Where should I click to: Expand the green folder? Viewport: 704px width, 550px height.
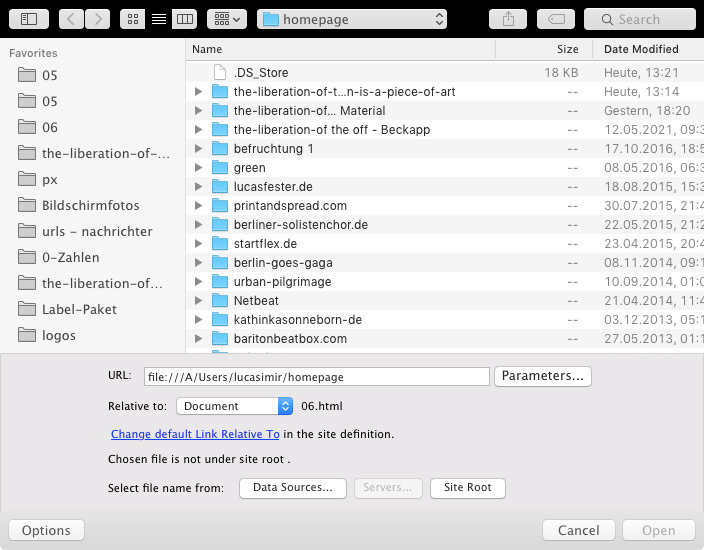(x=198, y=167)
